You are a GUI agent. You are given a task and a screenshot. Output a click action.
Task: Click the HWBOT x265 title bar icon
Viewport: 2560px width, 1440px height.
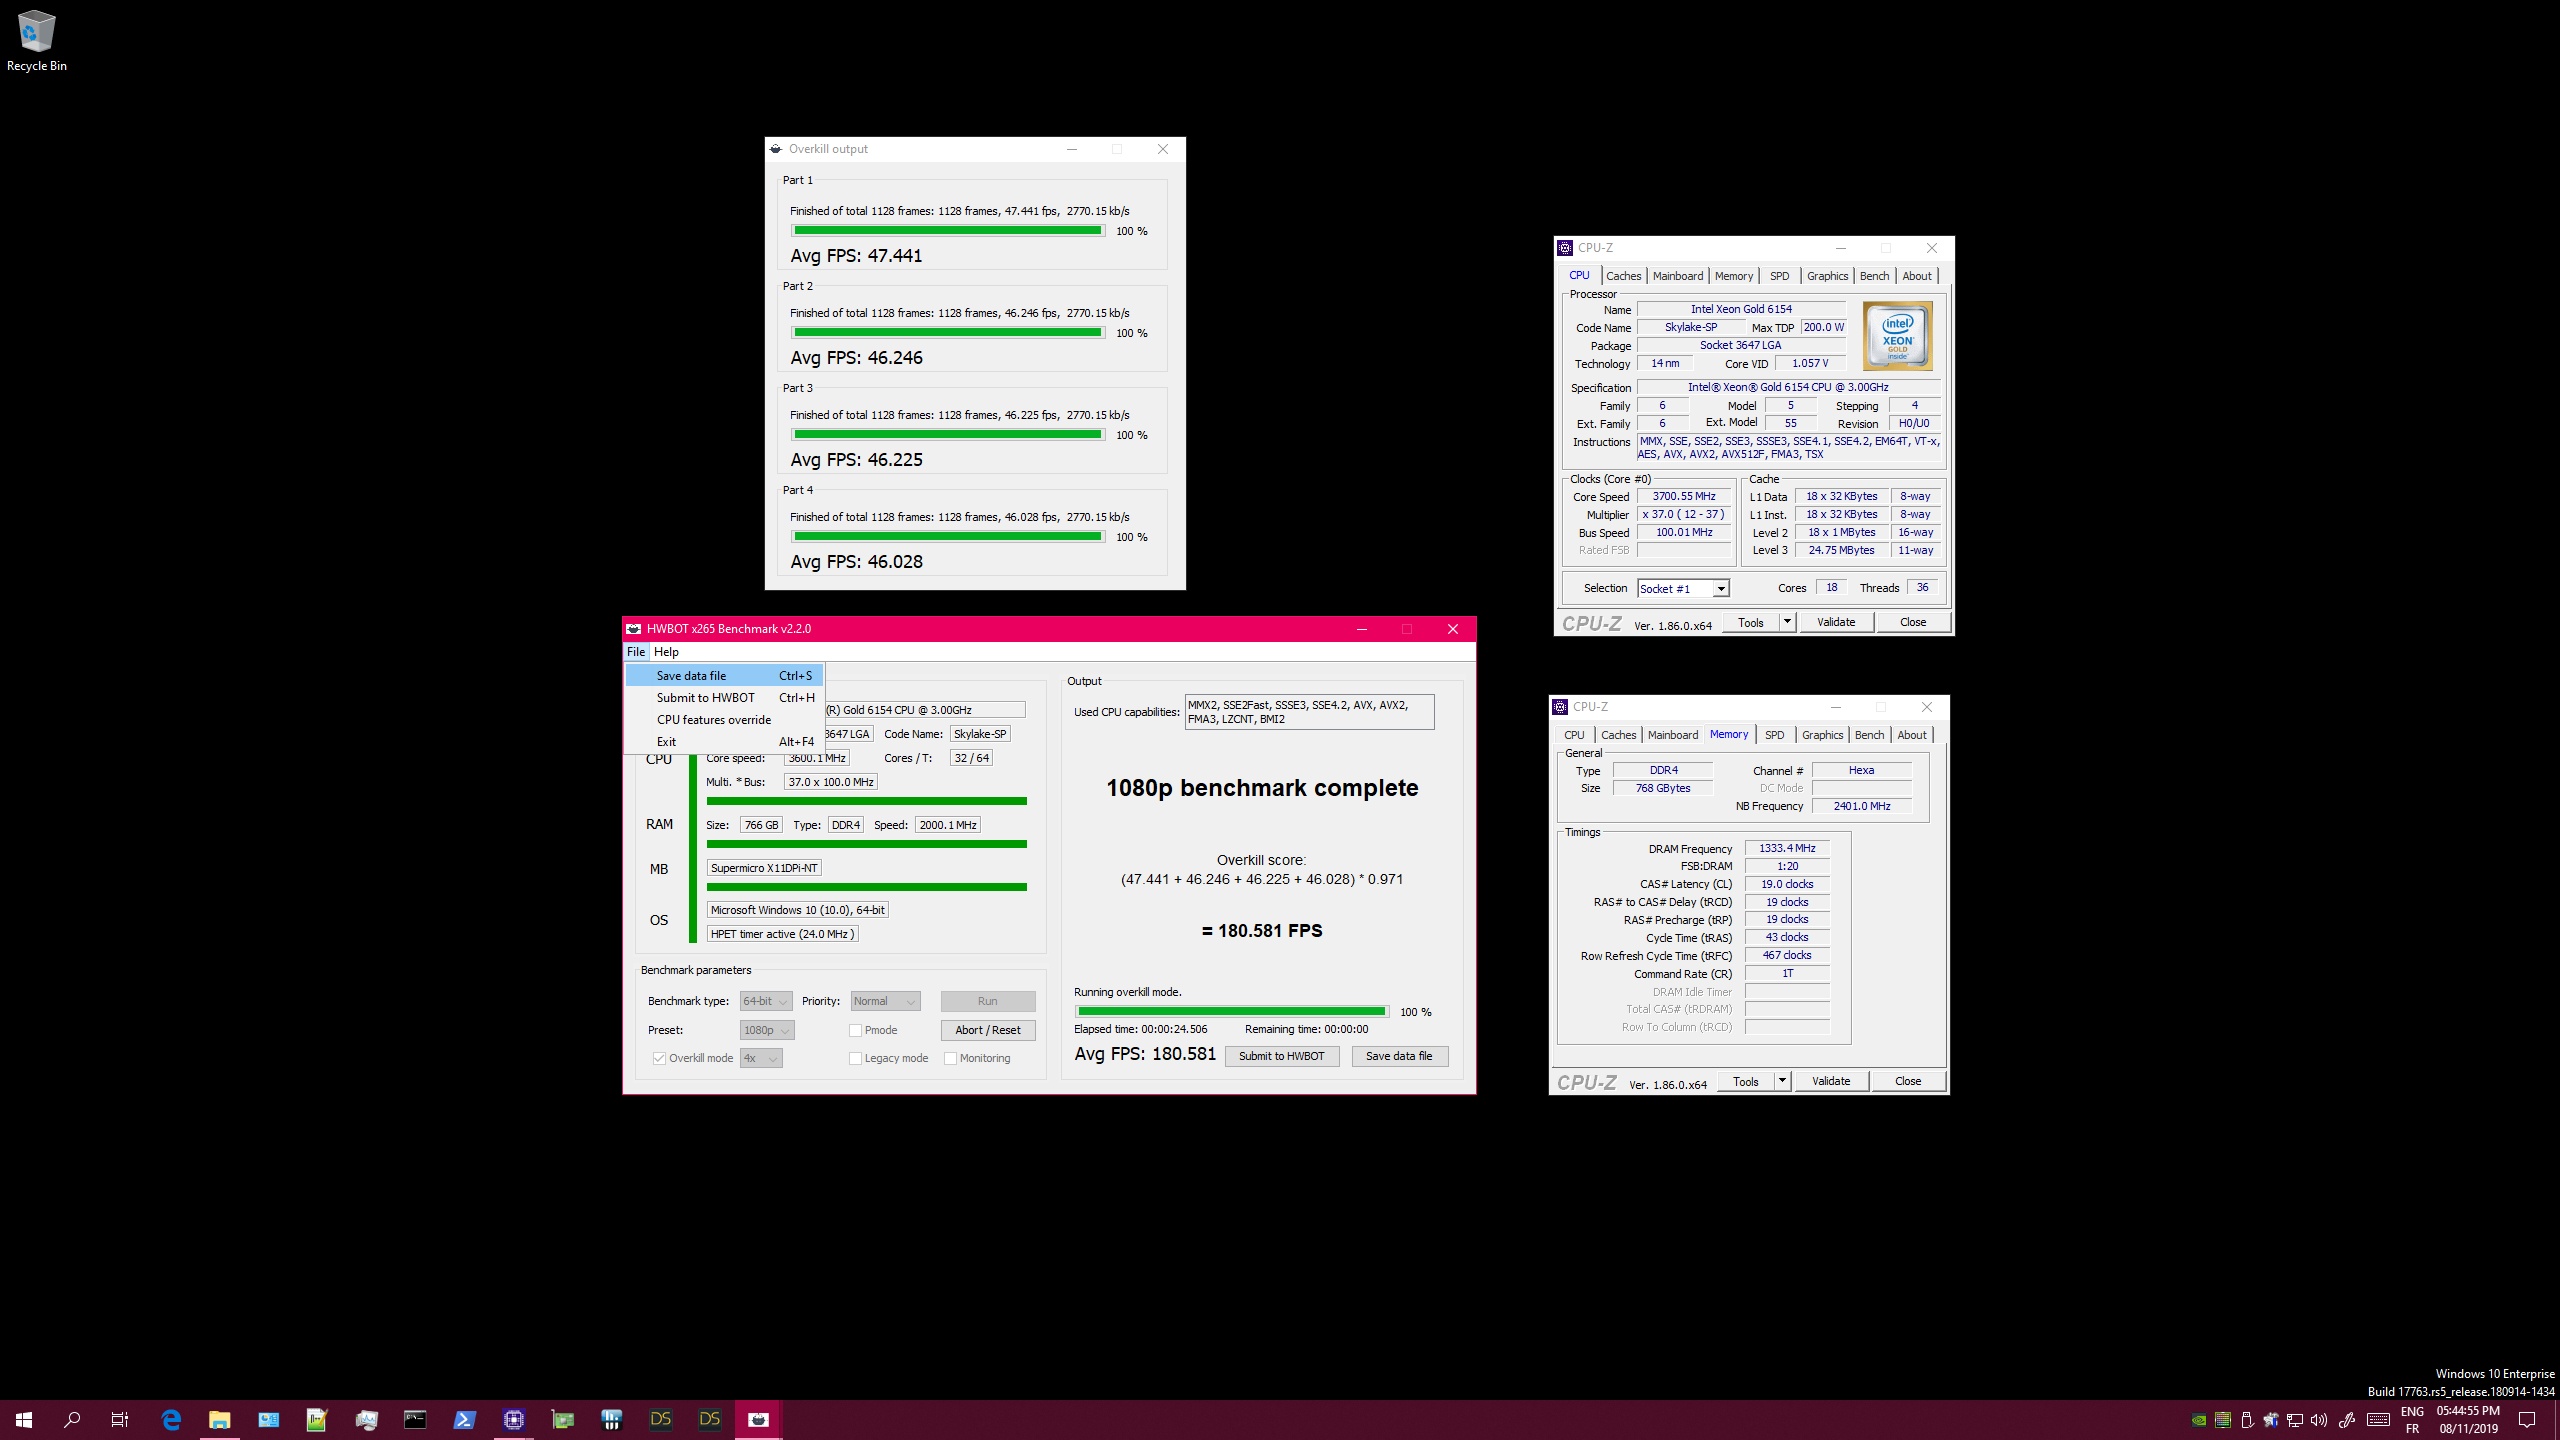pos(634,629)
